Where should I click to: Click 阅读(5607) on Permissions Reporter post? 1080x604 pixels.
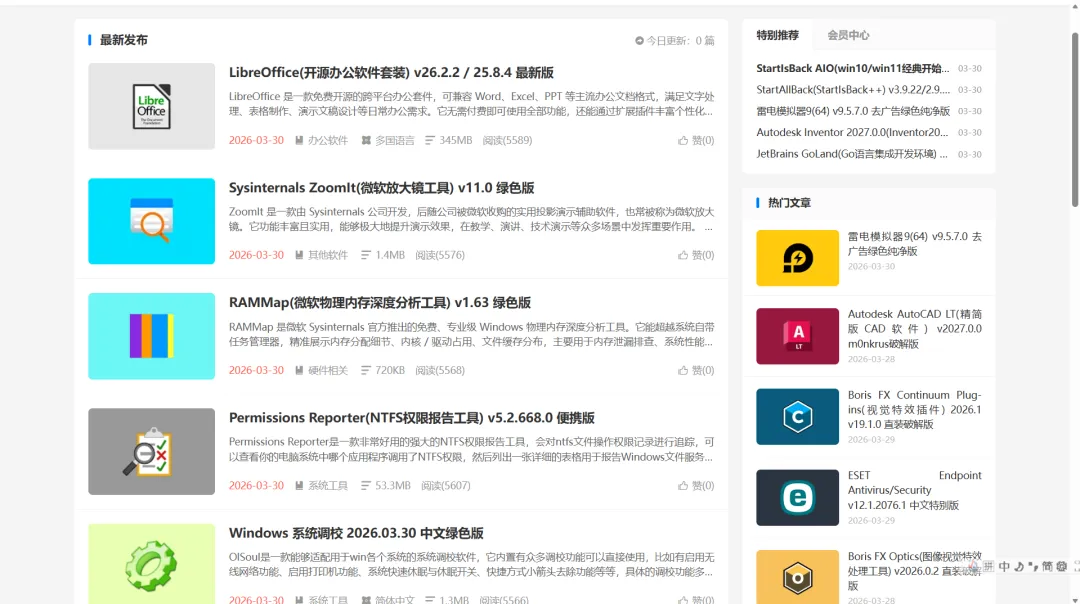coord(446,486)
